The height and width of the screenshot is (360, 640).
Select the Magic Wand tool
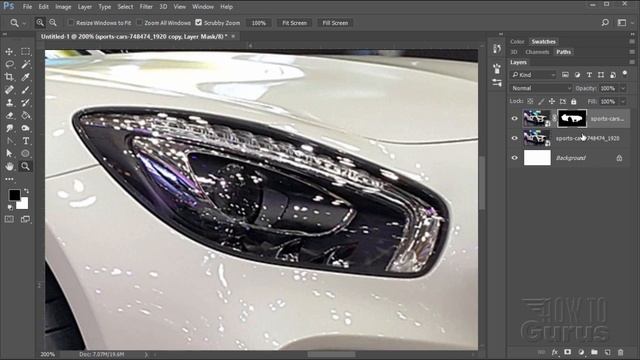(25, 64)
